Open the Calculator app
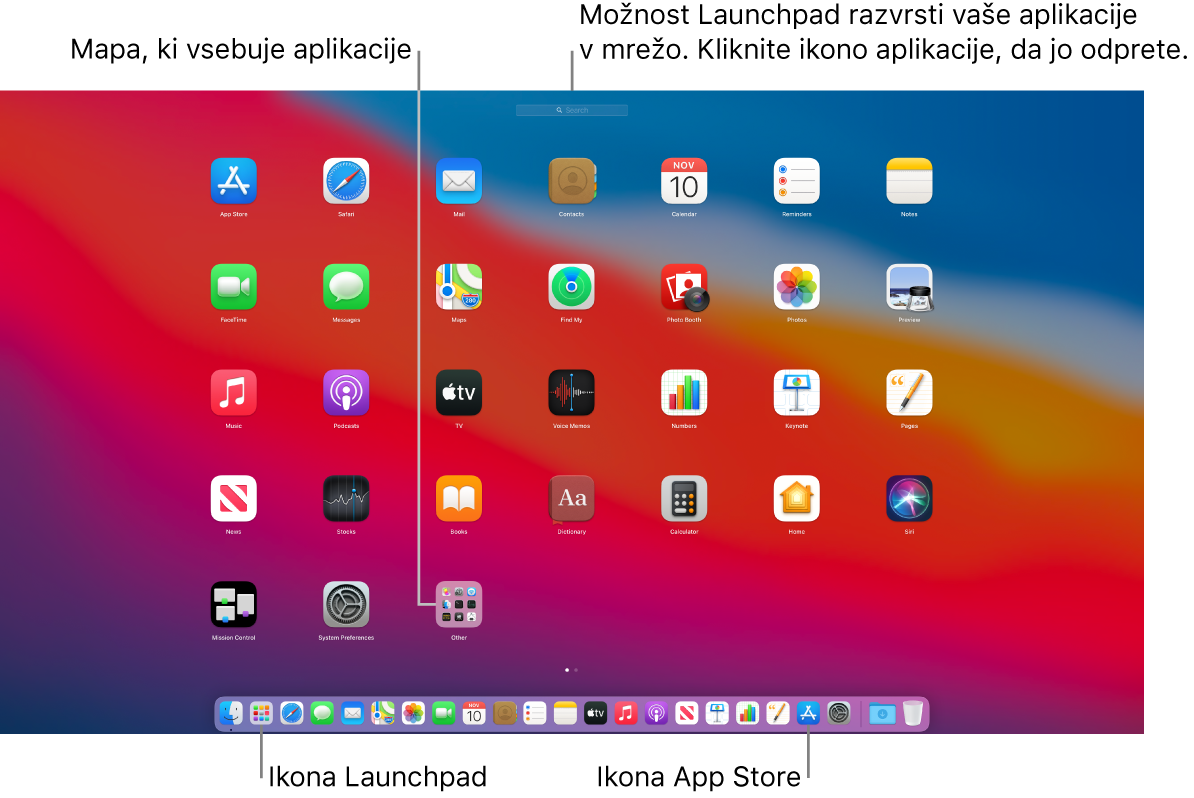This screenshot has width=1194, height=798. (x=684, y=499)
